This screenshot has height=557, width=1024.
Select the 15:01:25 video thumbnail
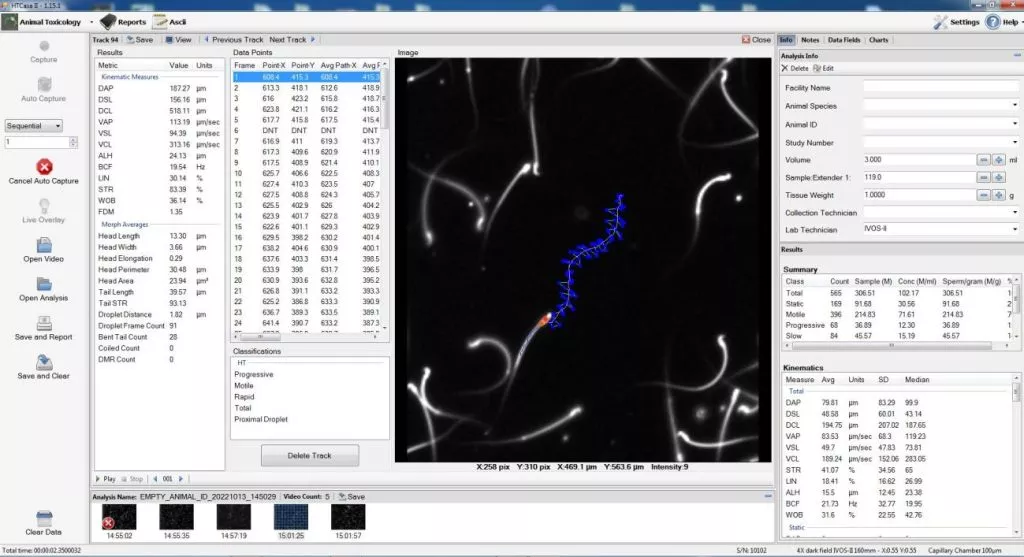click(x=291, y=517)
